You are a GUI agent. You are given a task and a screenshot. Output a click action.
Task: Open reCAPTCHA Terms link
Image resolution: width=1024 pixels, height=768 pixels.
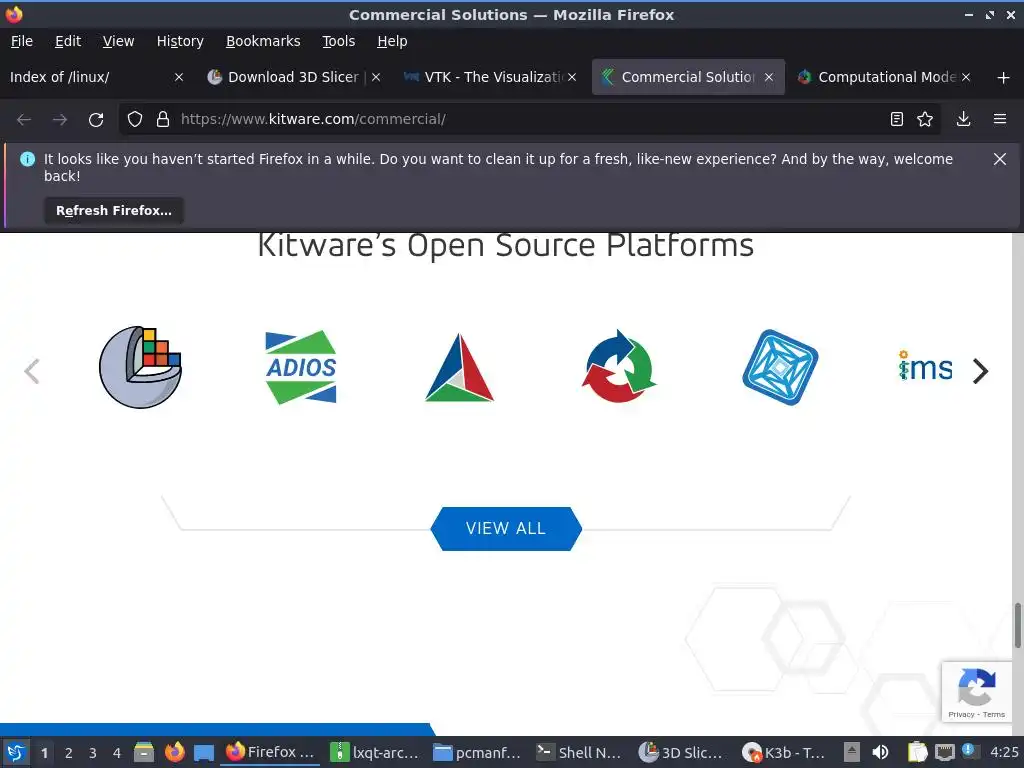tap(993, 714)
